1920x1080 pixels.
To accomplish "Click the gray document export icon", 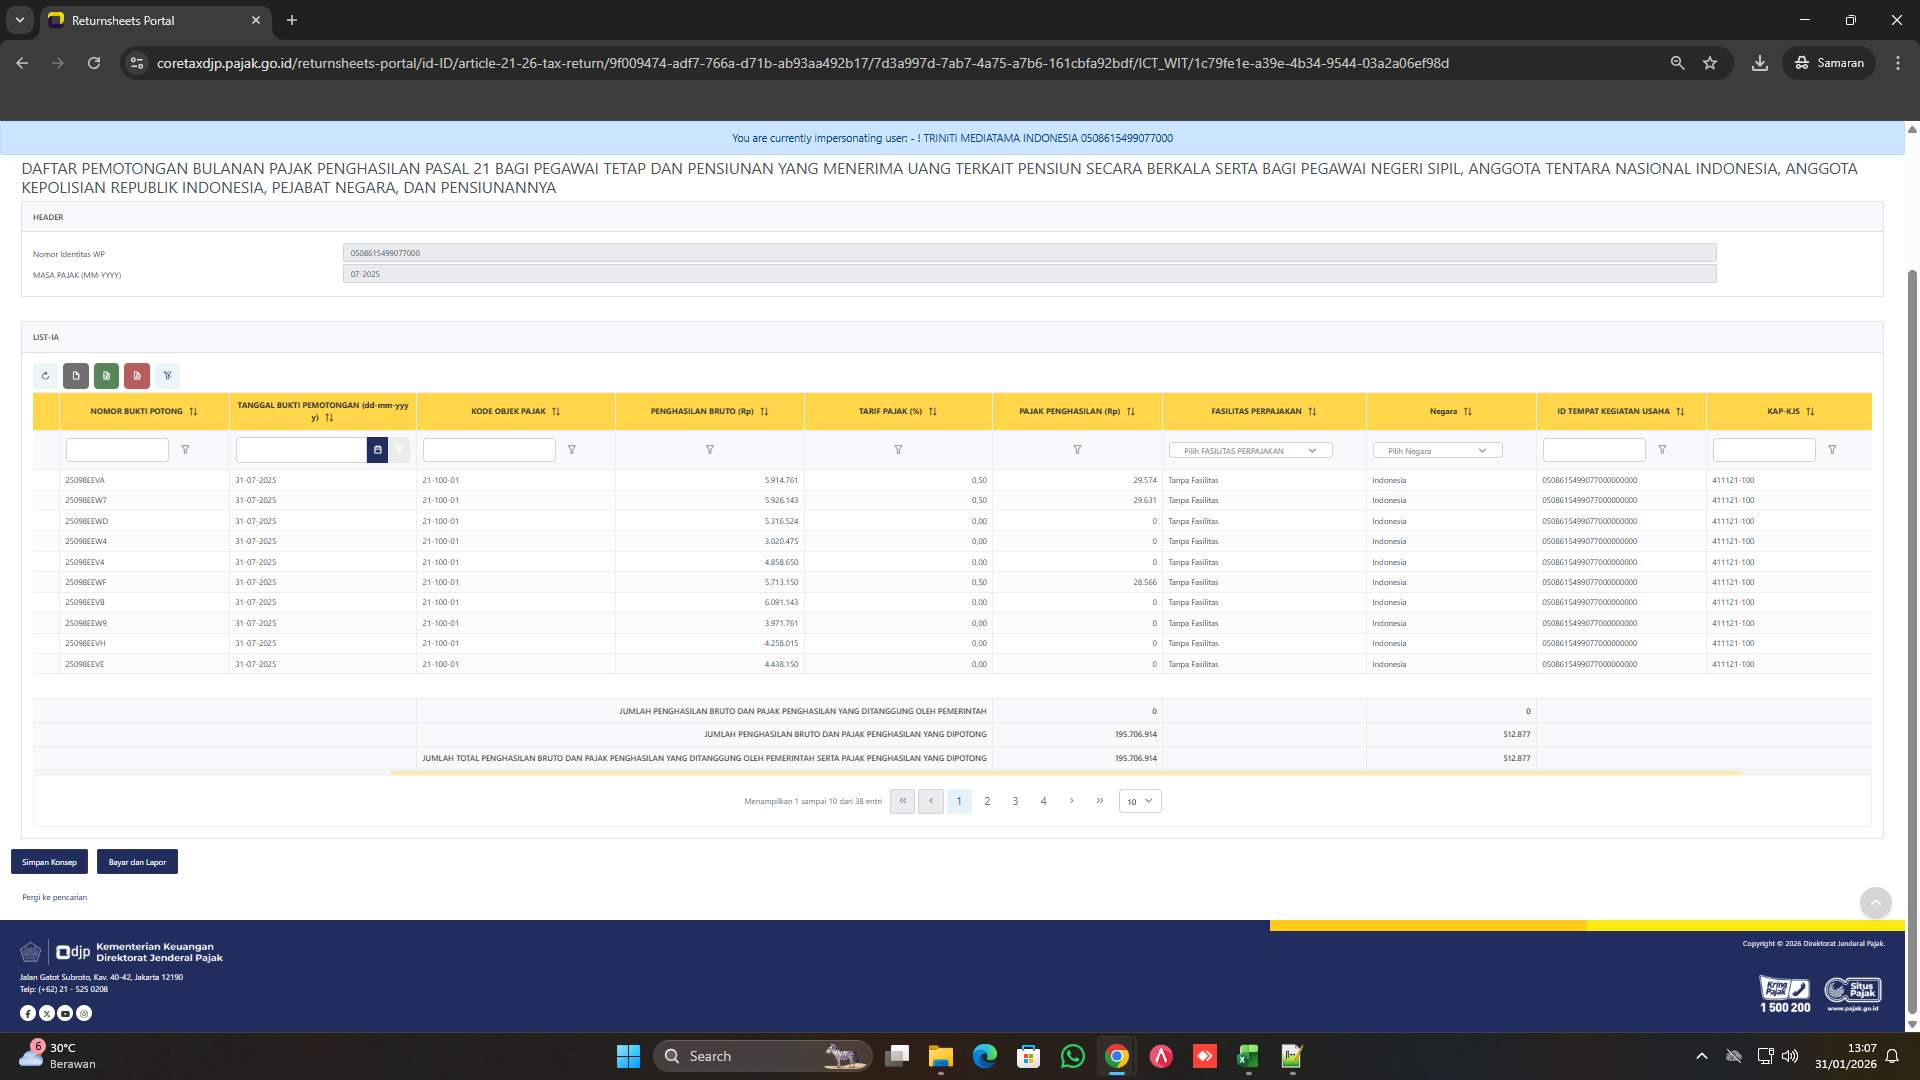I will coord(76,375).
